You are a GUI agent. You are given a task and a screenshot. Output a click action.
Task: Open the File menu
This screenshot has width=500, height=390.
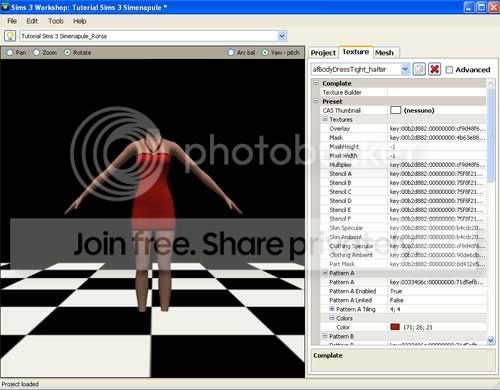(12, 21)
